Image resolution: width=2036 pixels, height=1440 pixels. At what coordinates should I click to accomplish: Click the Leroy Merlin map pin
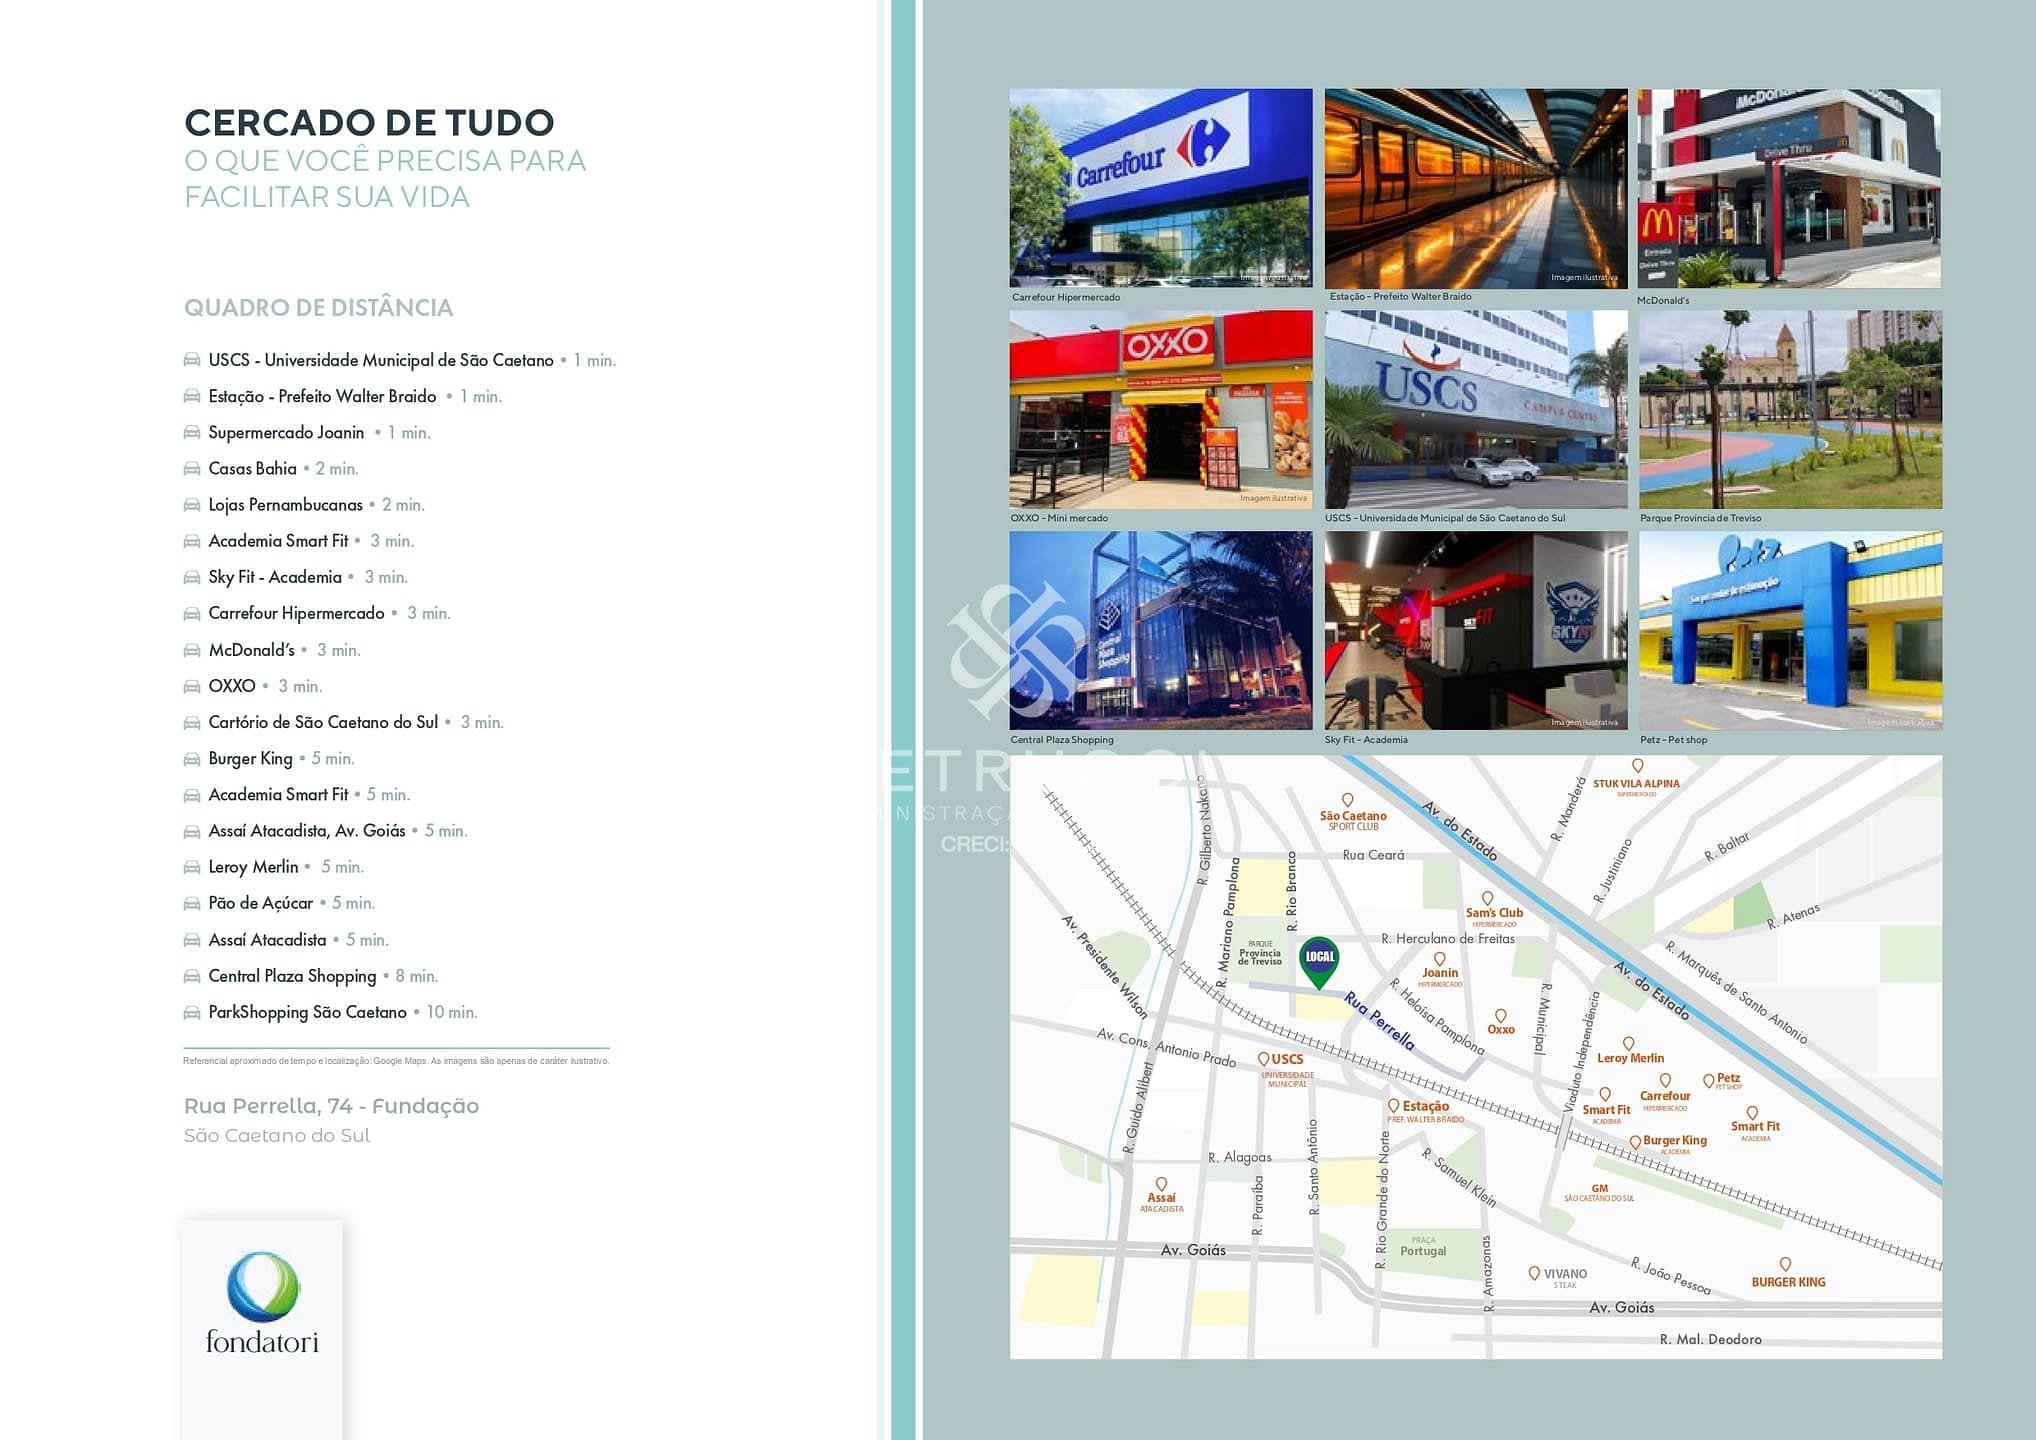[x=1628, y=1043]
